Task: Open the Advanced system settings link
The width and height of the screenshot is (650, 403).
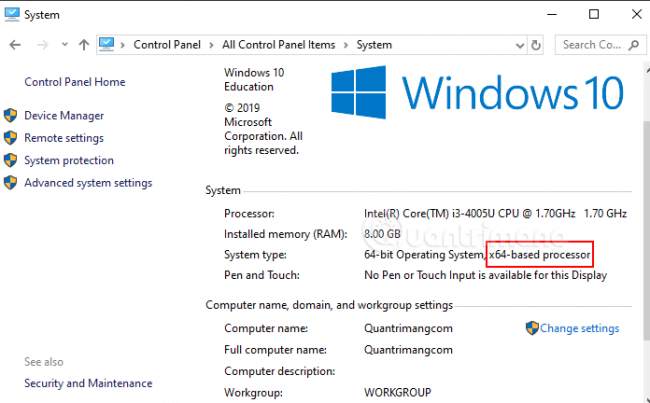Action: pos(88,183)
